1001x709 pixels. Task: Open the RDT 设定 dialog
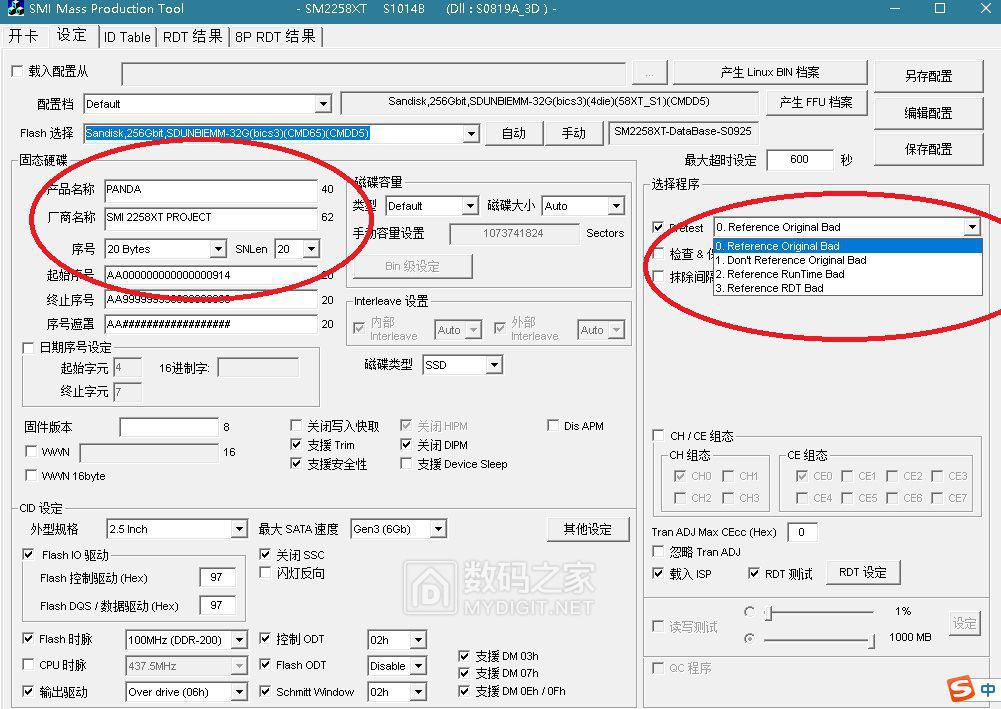coord(863,572)
